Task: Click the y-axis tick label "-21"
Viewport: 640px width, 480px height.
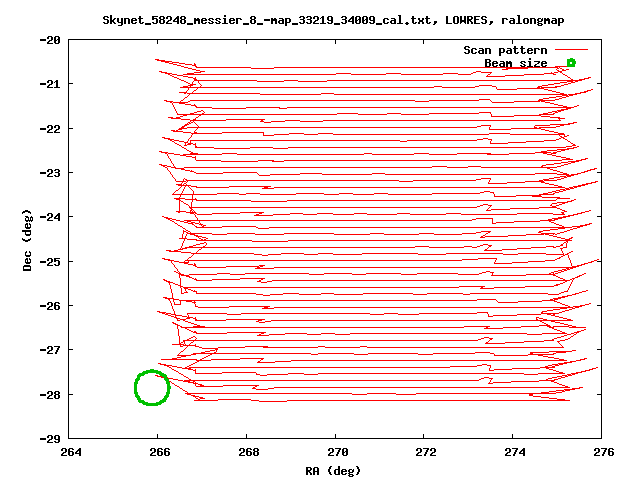Action: (x=50, y=84)
